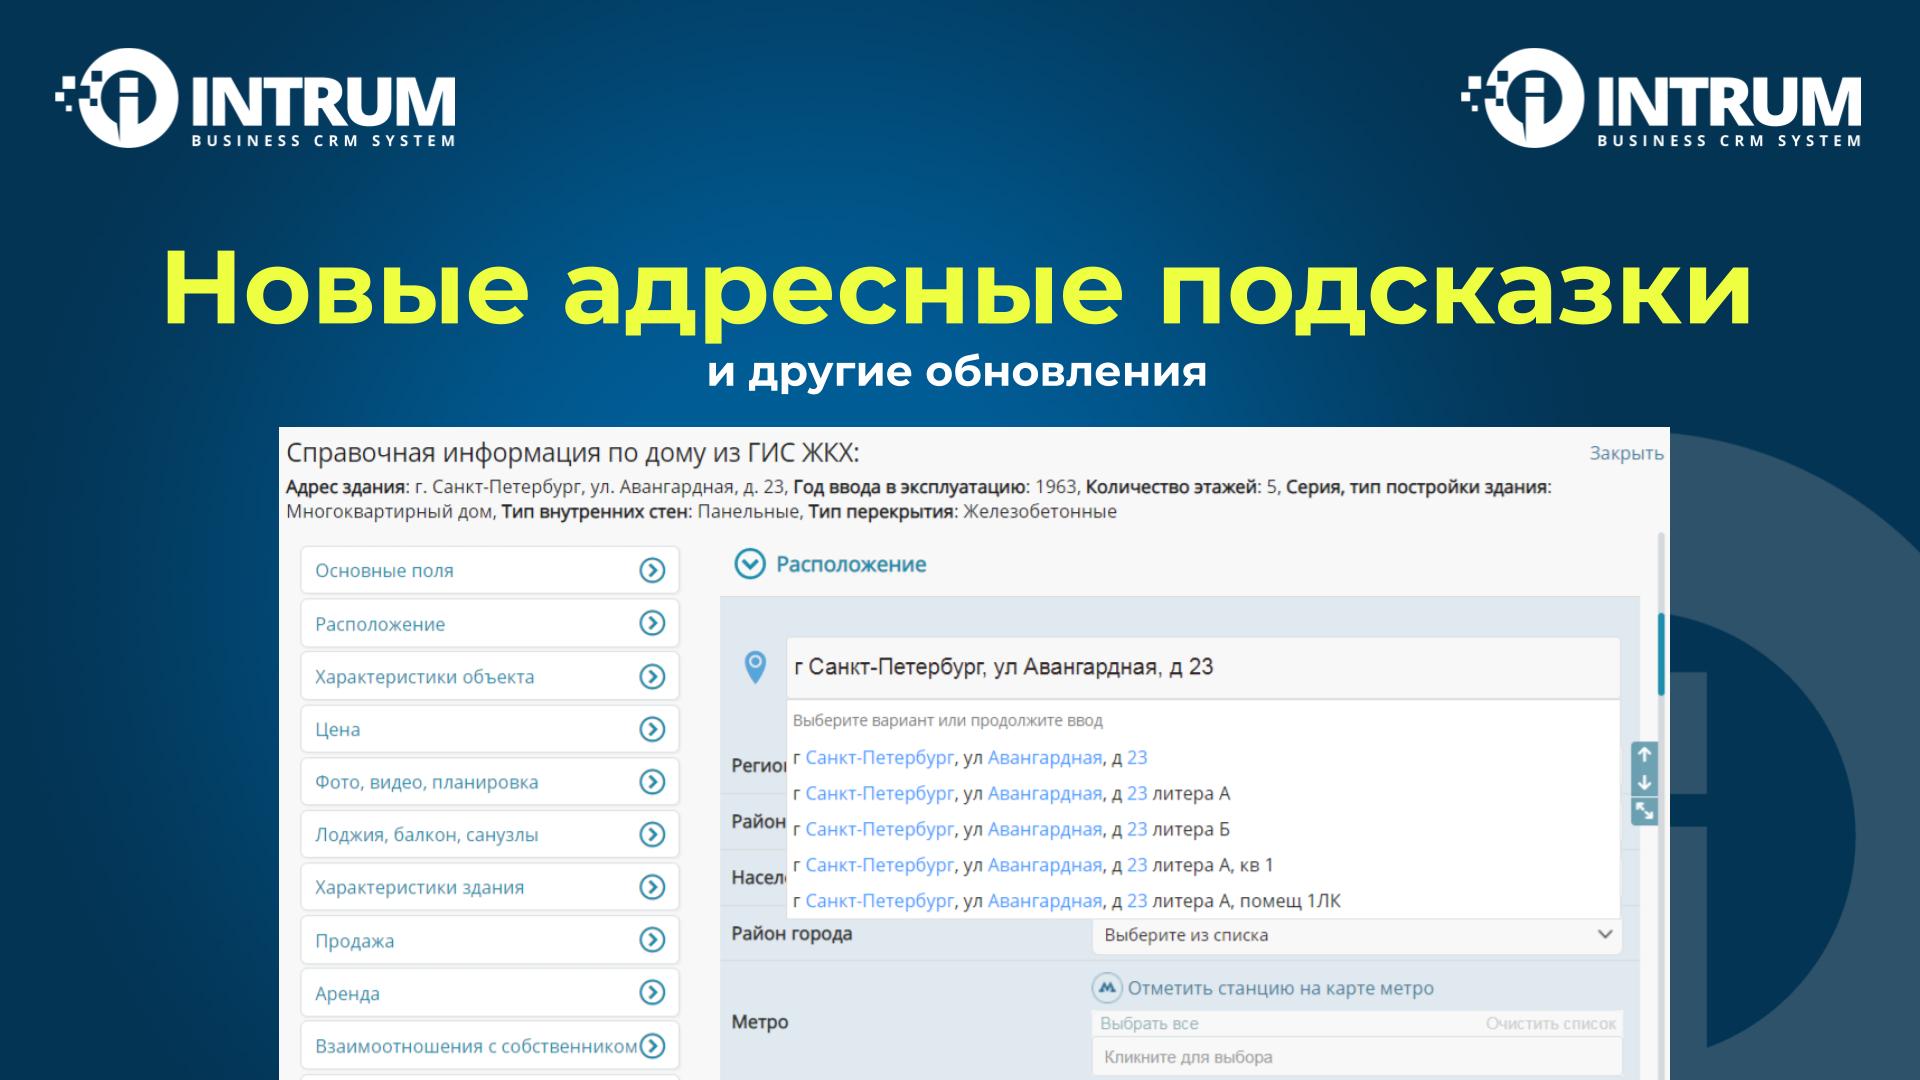Select suggestion ending with д 23 литера Б
The image size is (1920, 1080).
[x=1203, y=830]
